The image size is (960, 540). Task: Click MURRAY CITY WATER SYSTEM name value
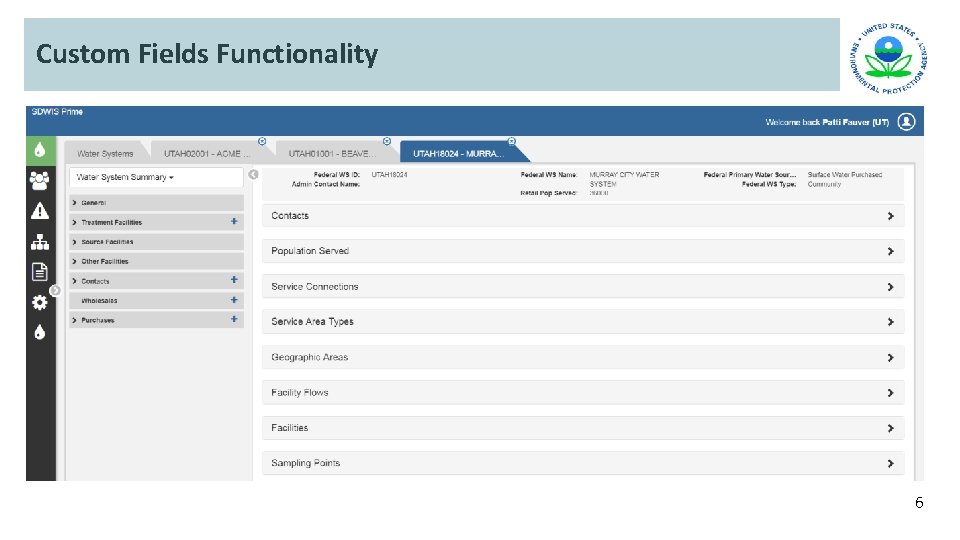coord(624,179)
